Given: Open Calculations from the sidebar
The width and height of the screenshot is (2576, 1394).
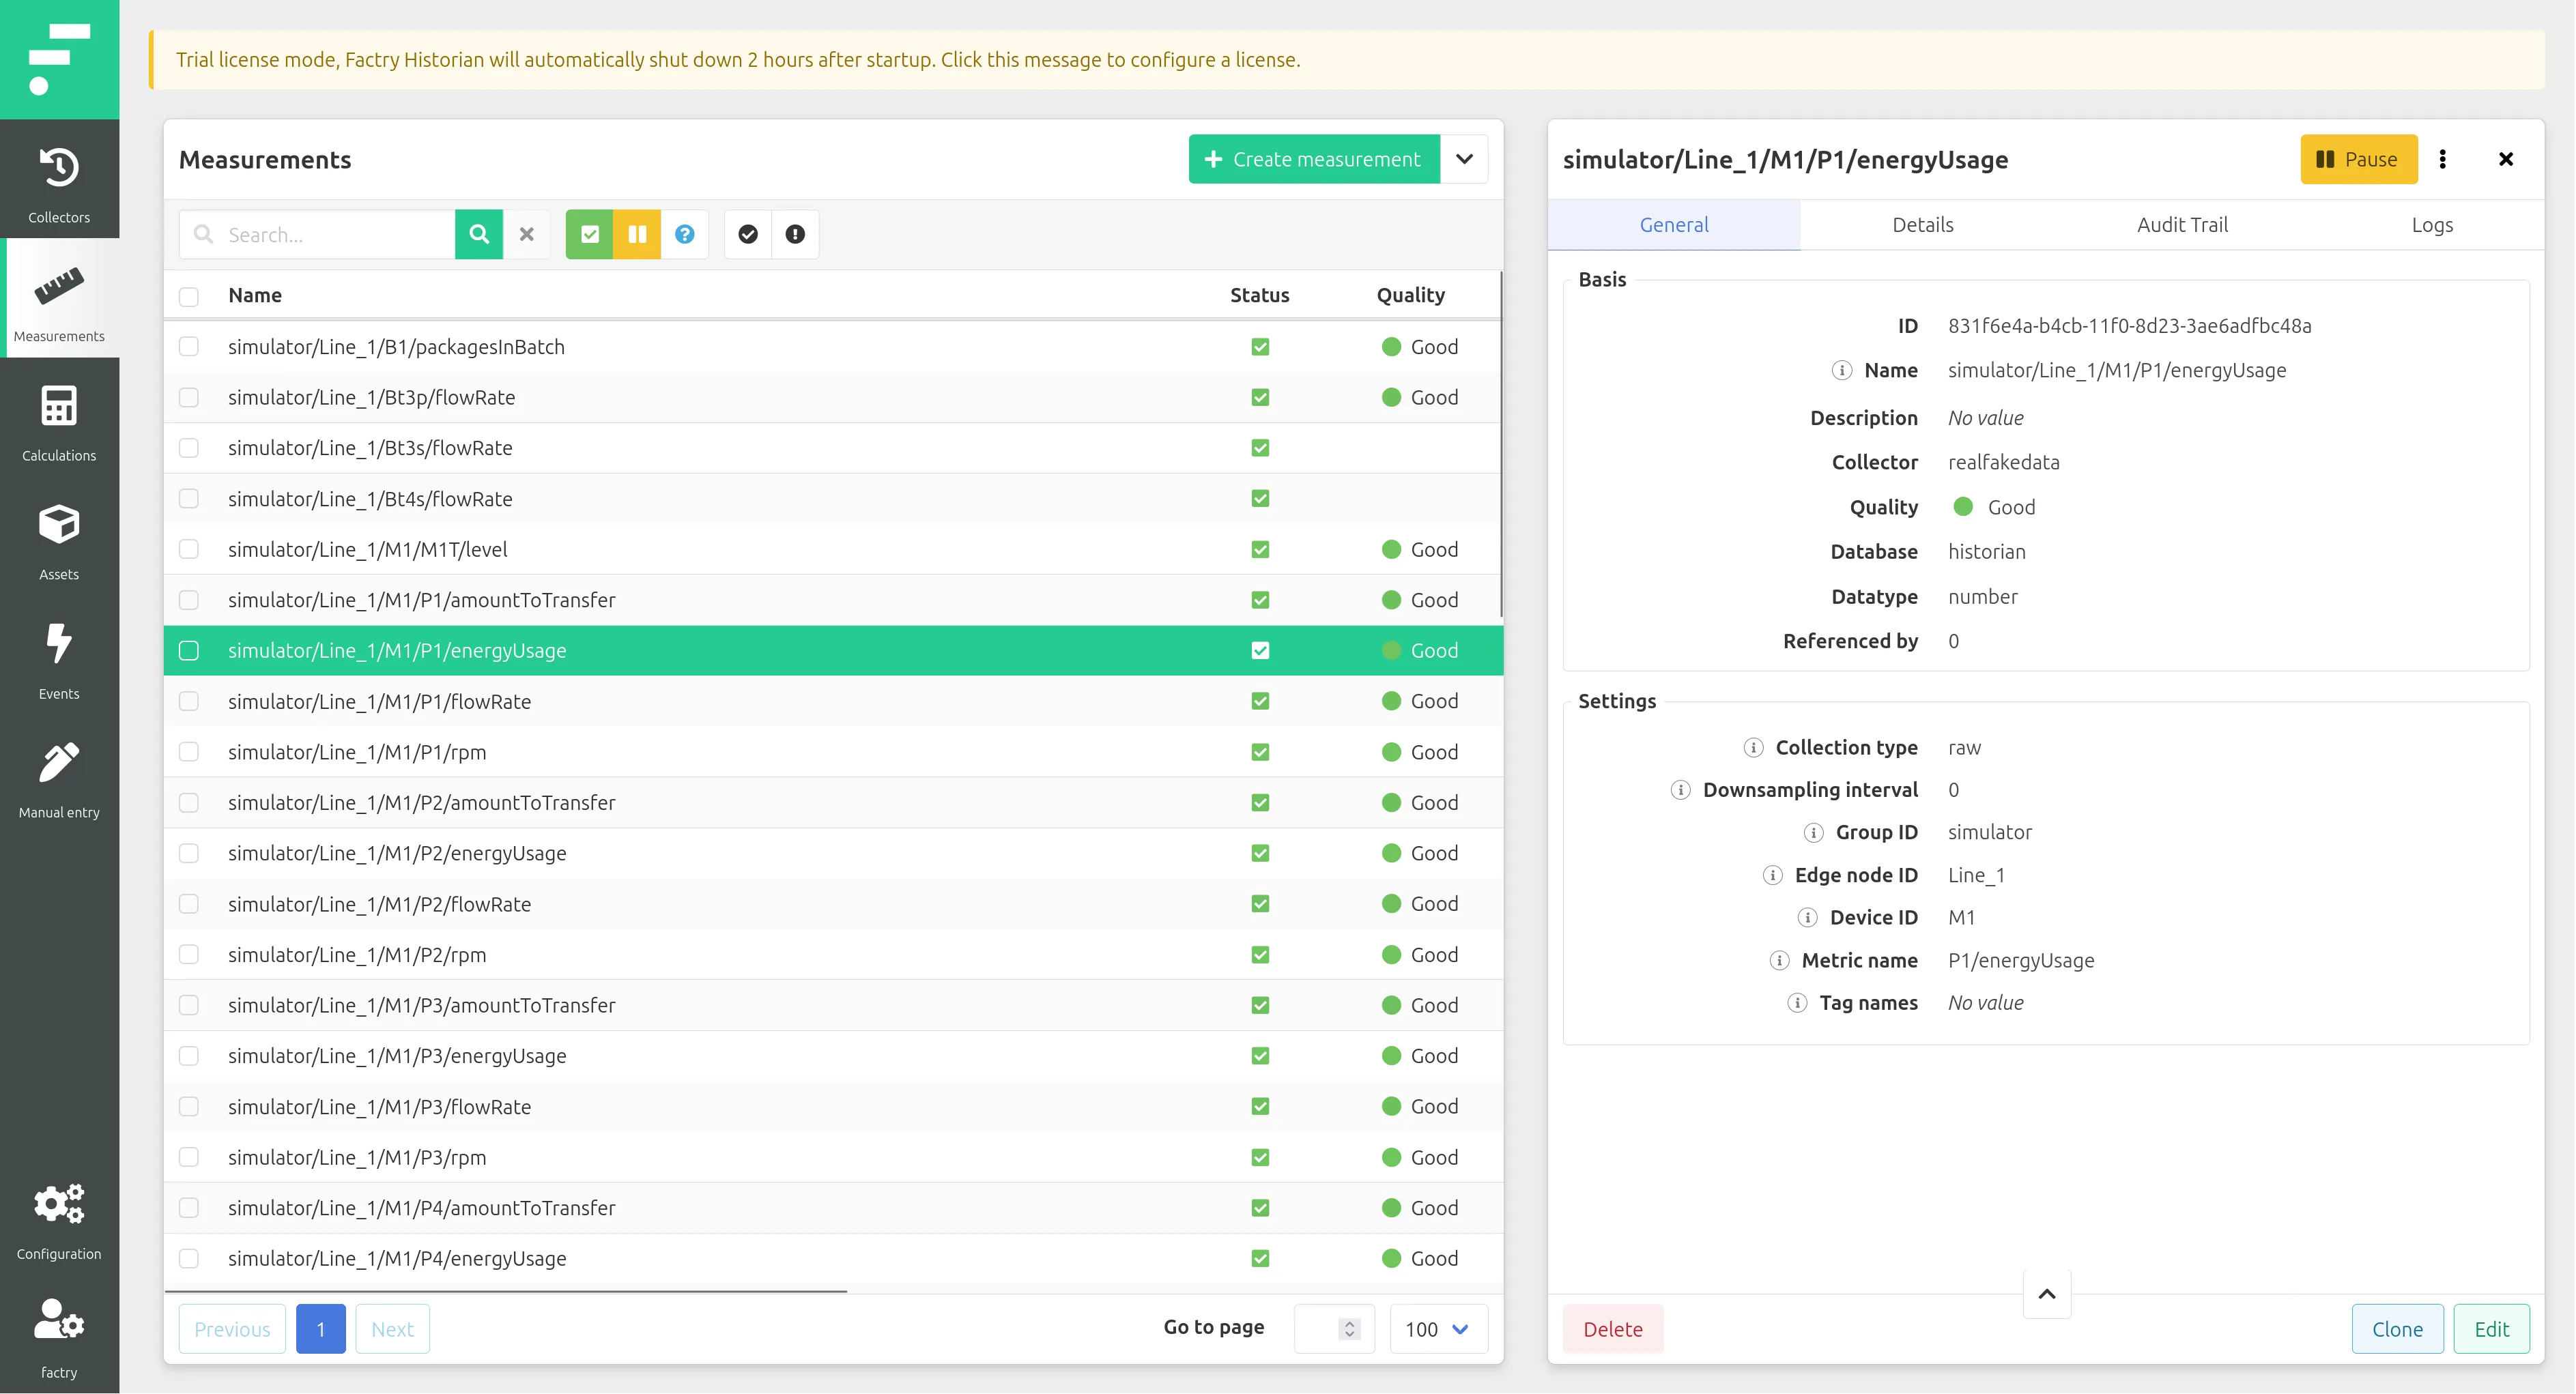Looking at the screenshot, I should tap(59, 418).
